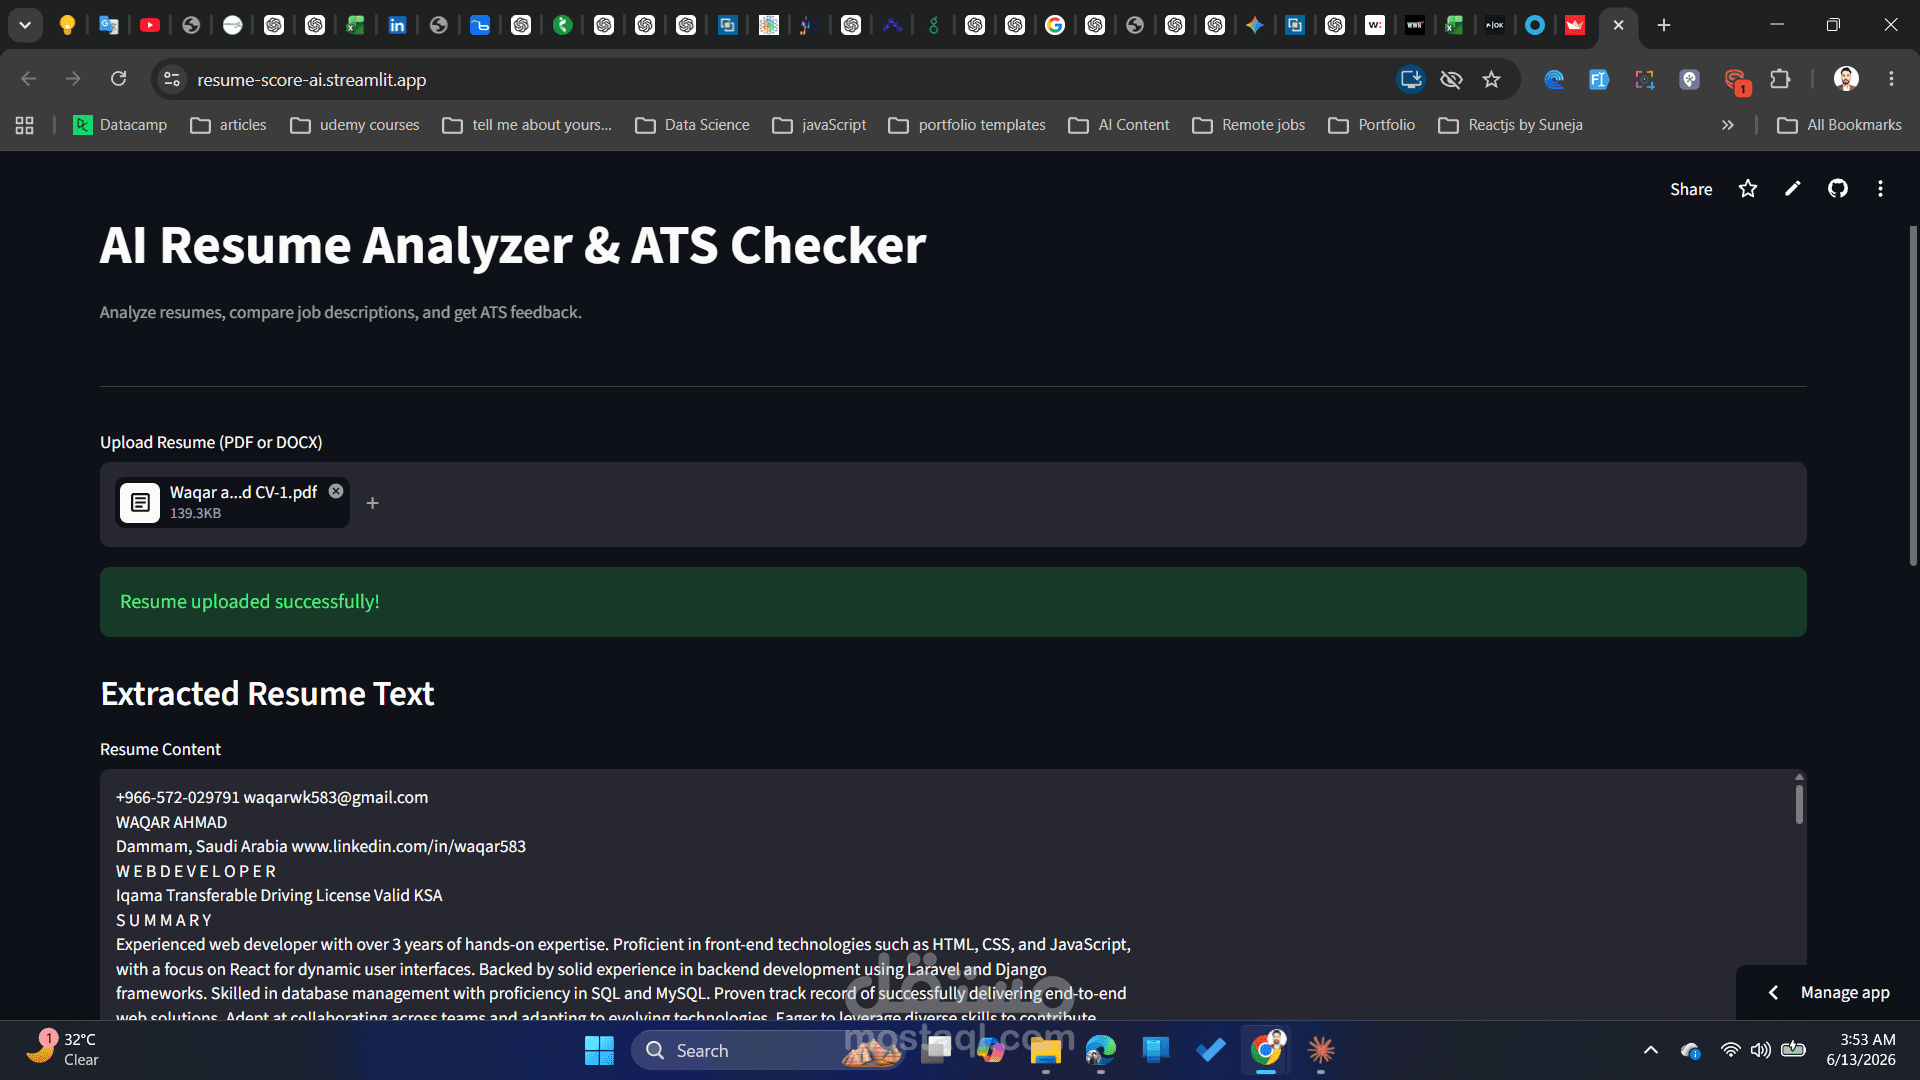1920x1080 pixels.
Task: Install the app via address bar icon
Action: point(1411,79)
